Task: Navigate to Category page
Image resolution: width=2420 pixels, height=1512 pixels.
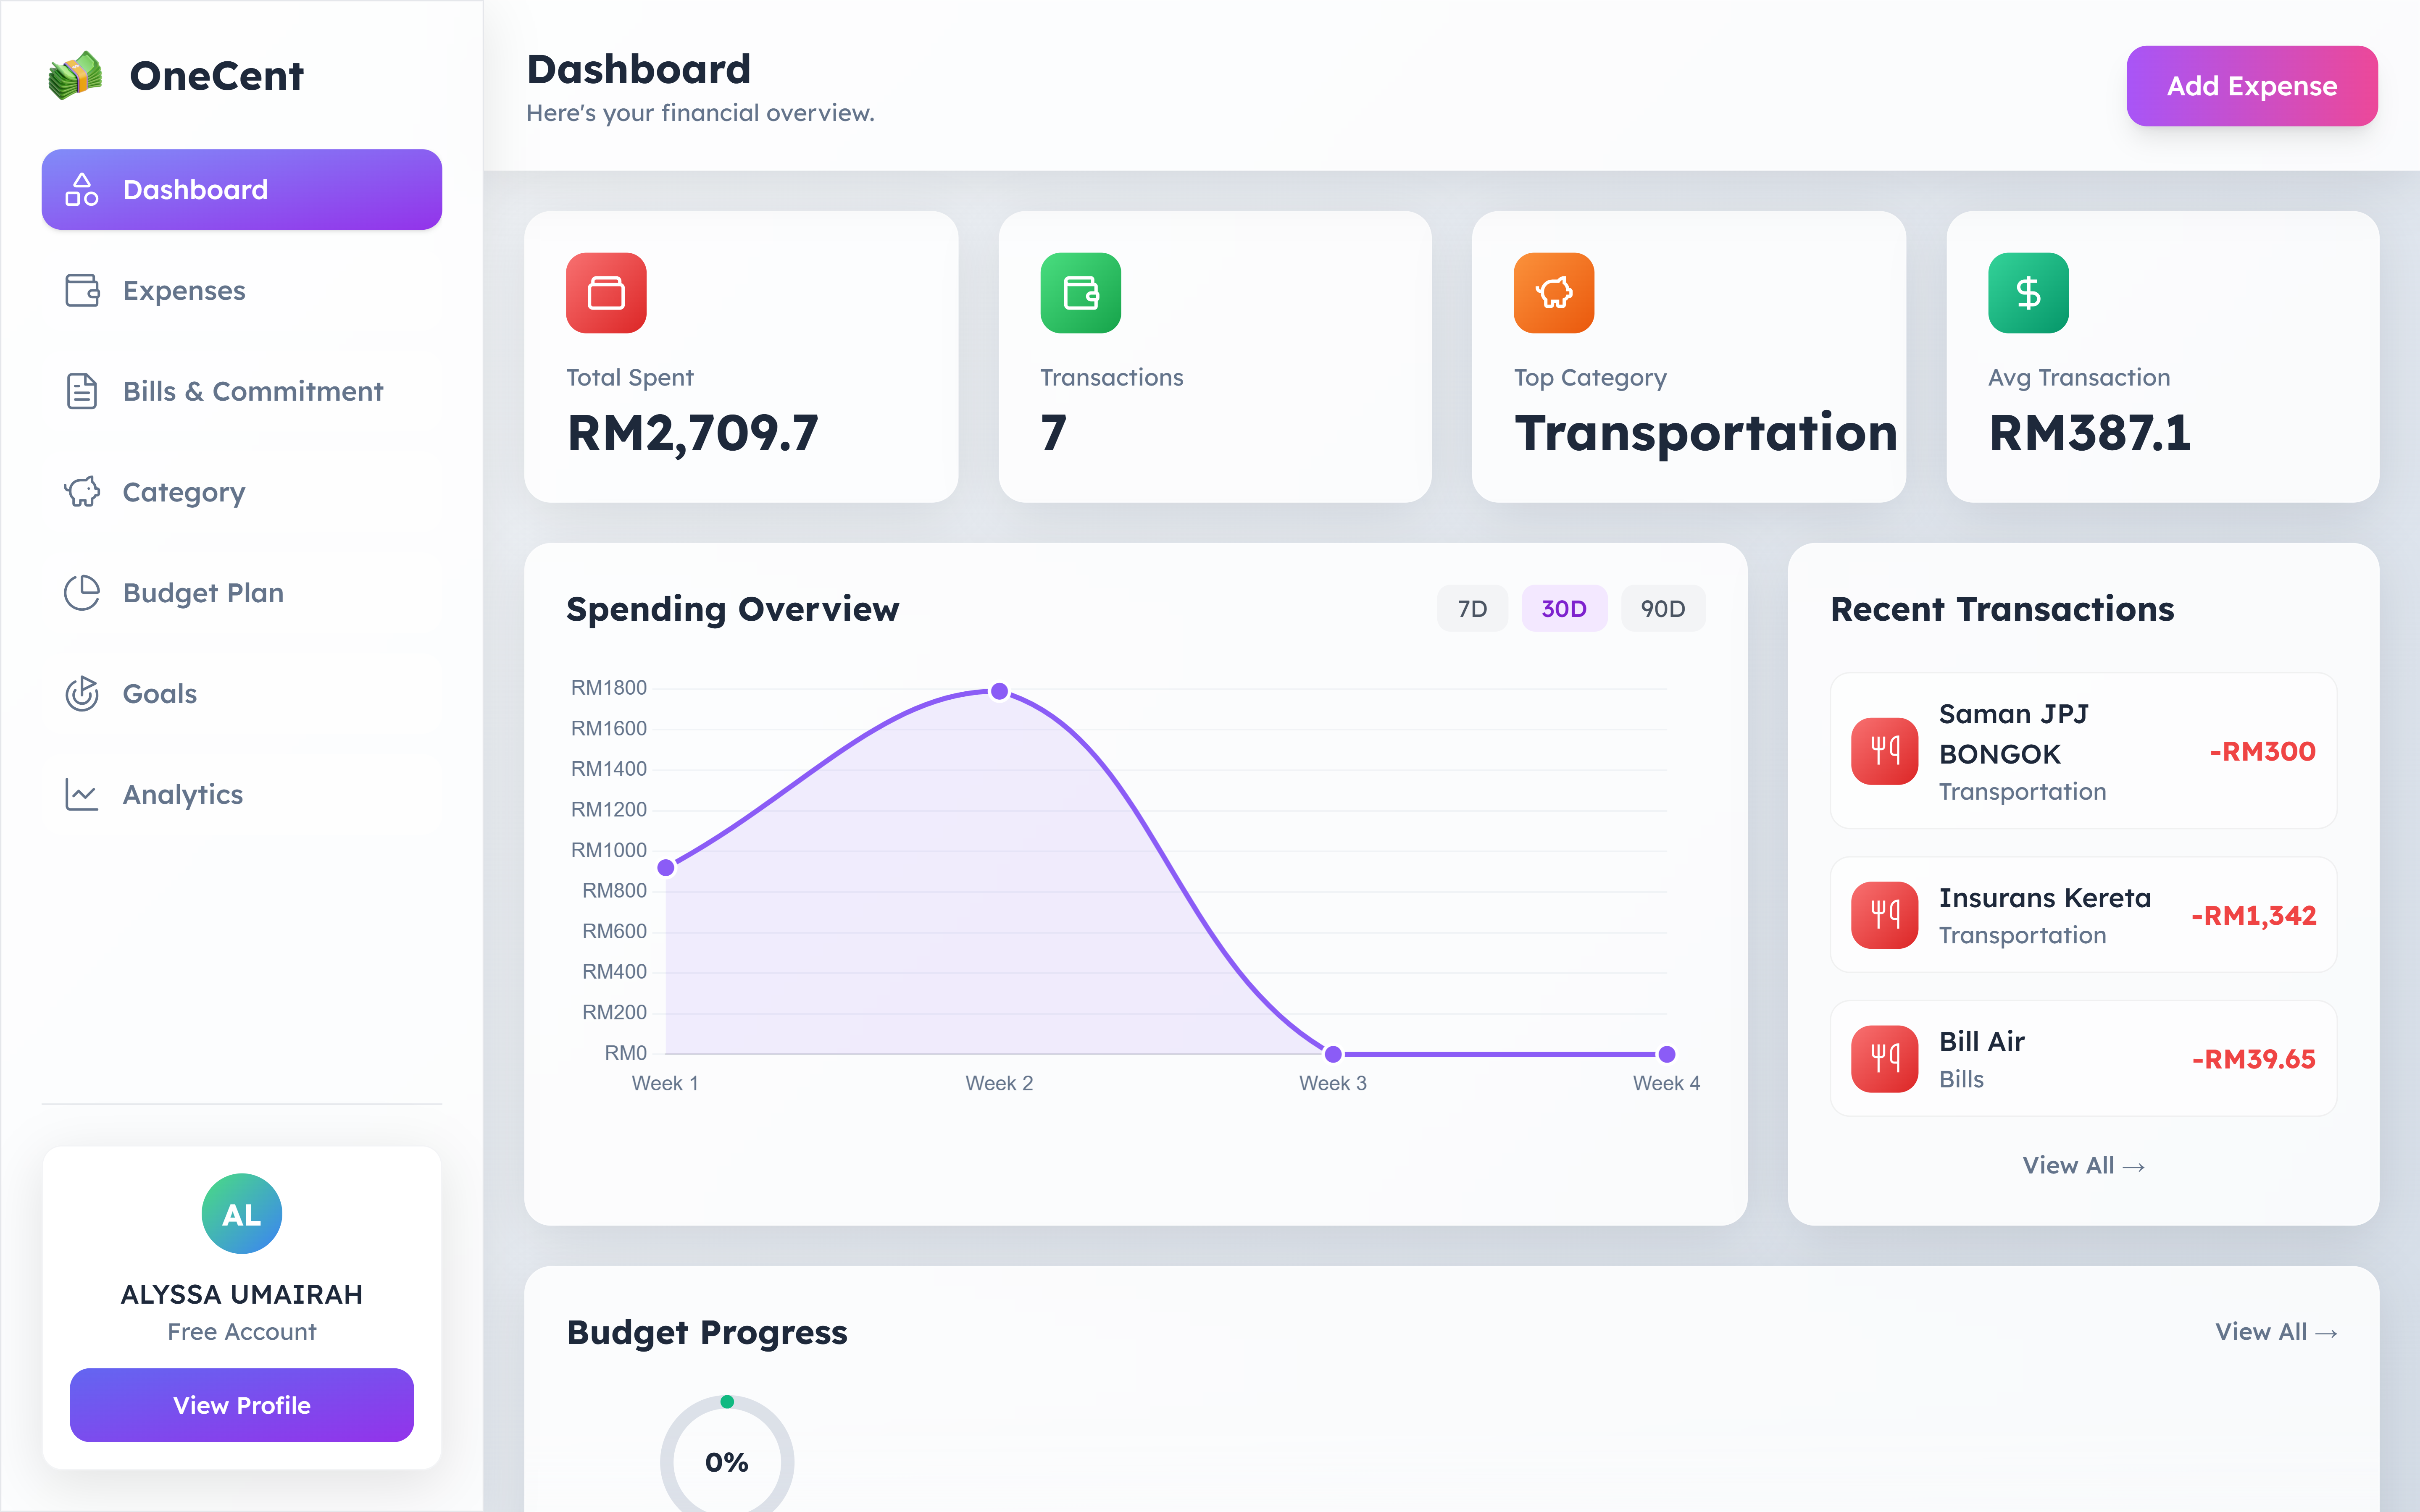Action: 242,492
